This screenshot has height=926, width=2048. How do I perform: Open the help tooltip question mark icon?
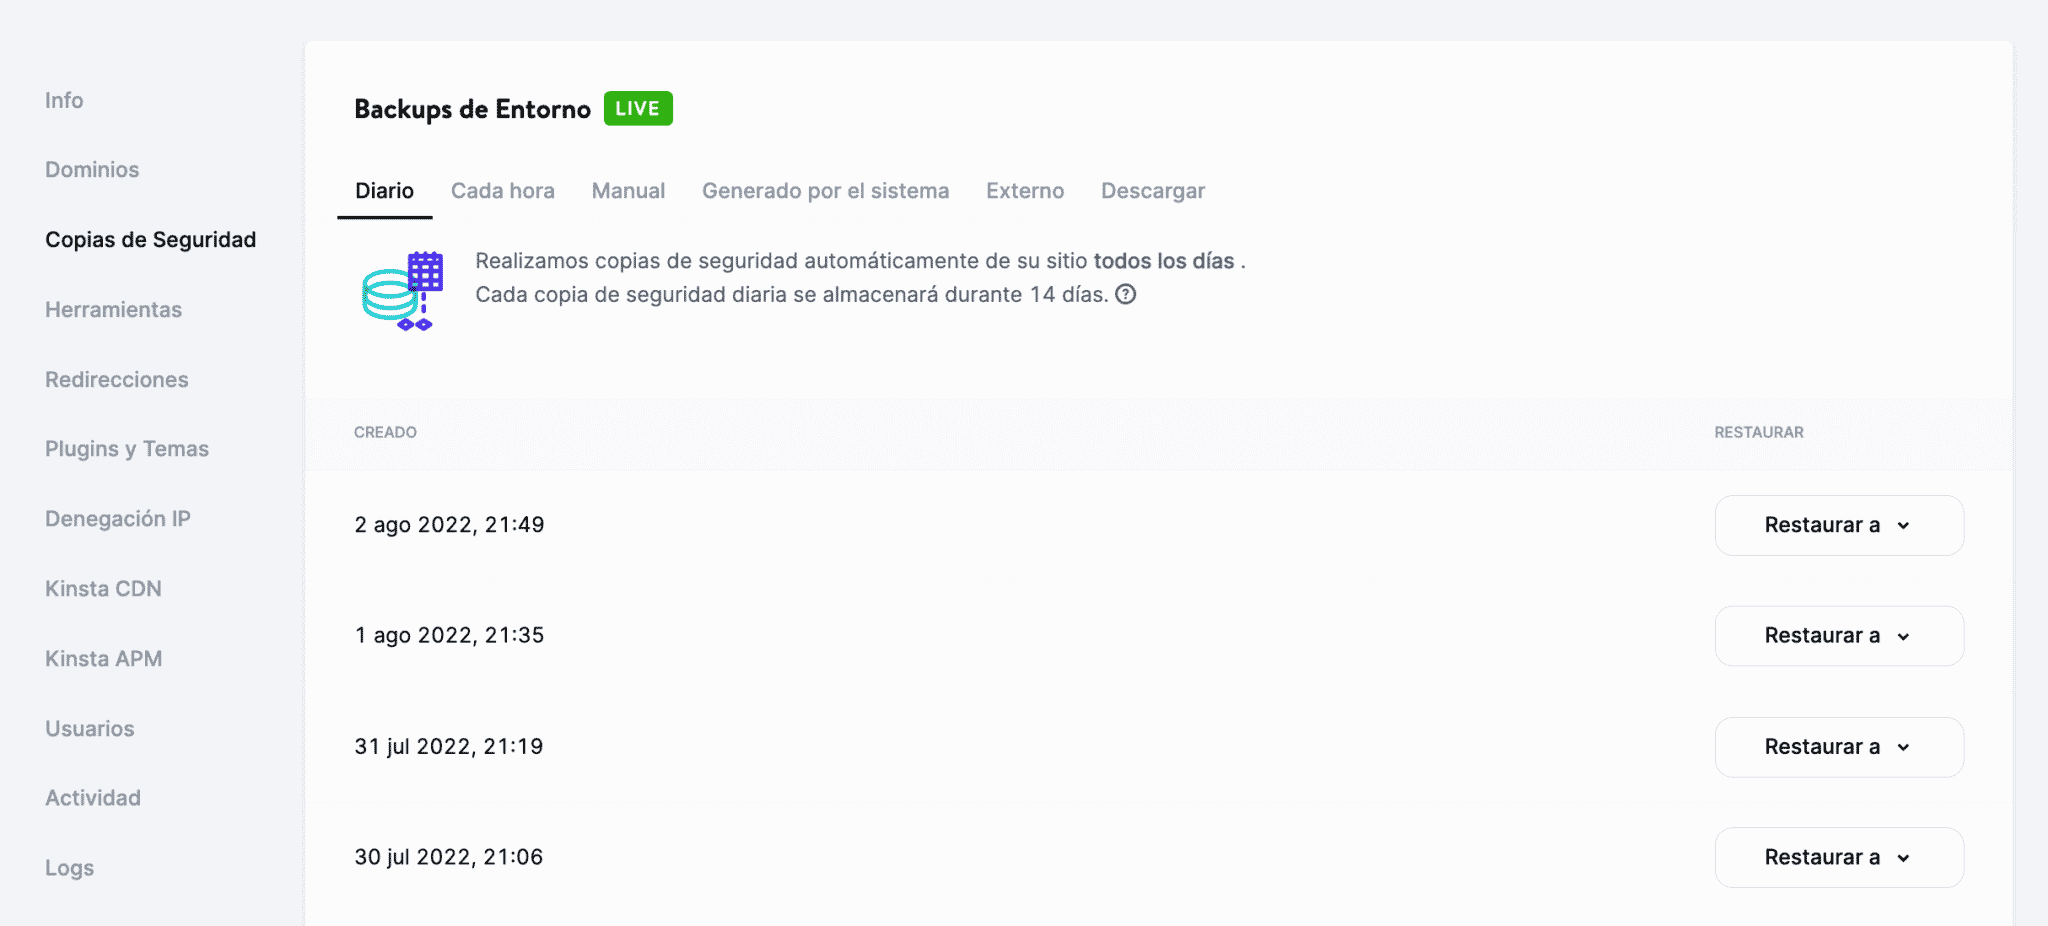[x=1126, y=294]
